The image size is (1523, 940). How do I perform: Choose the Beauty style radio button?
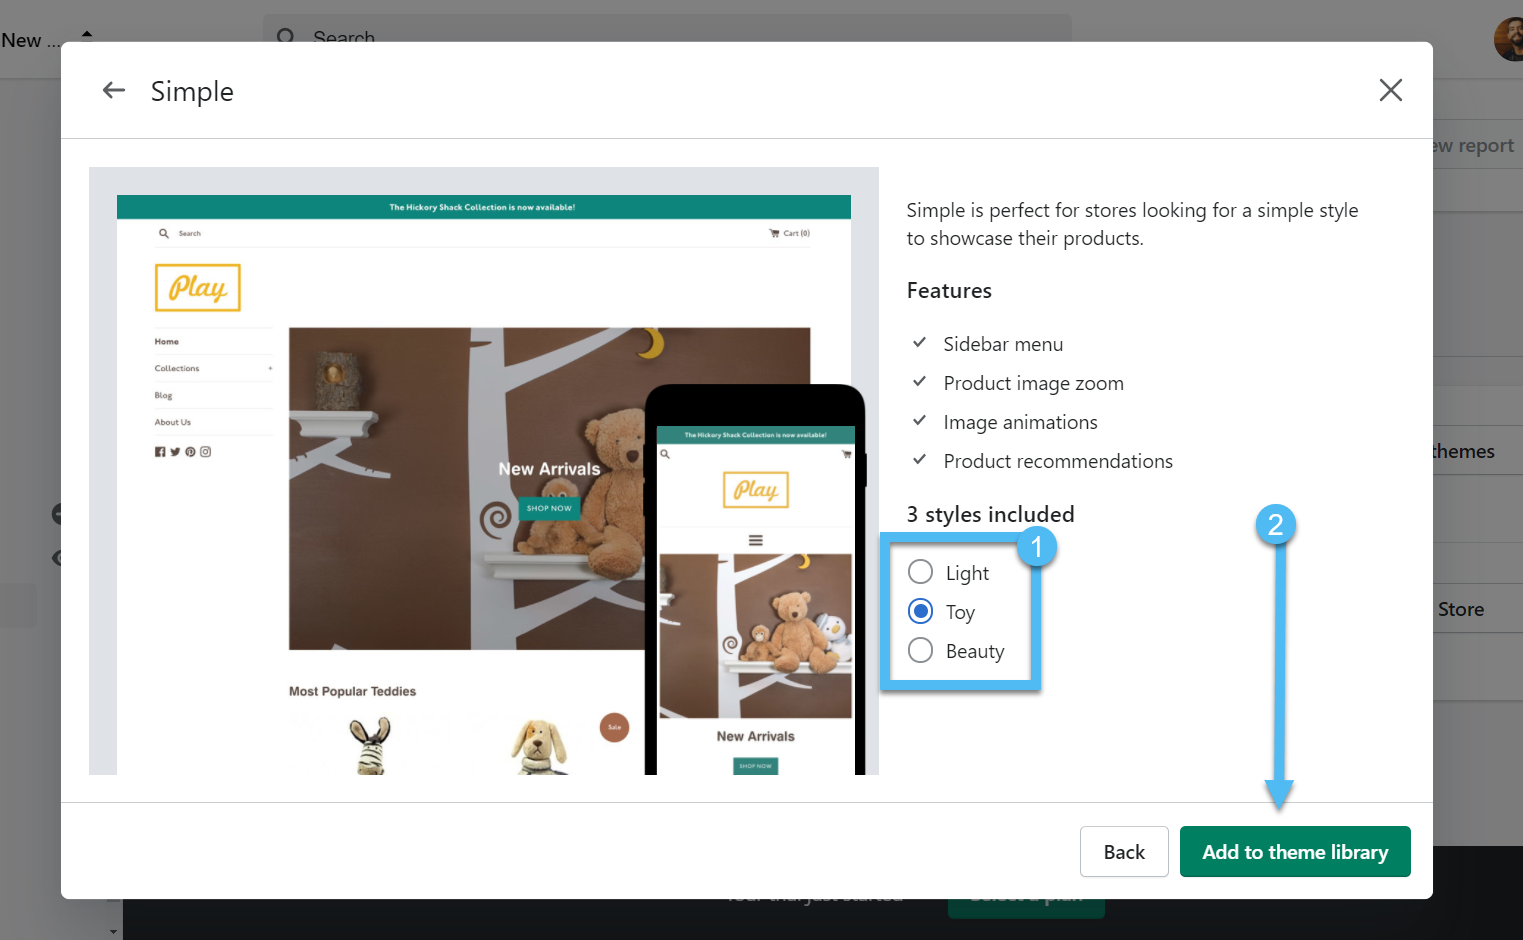pyautogui.click(x=920, y=650)
